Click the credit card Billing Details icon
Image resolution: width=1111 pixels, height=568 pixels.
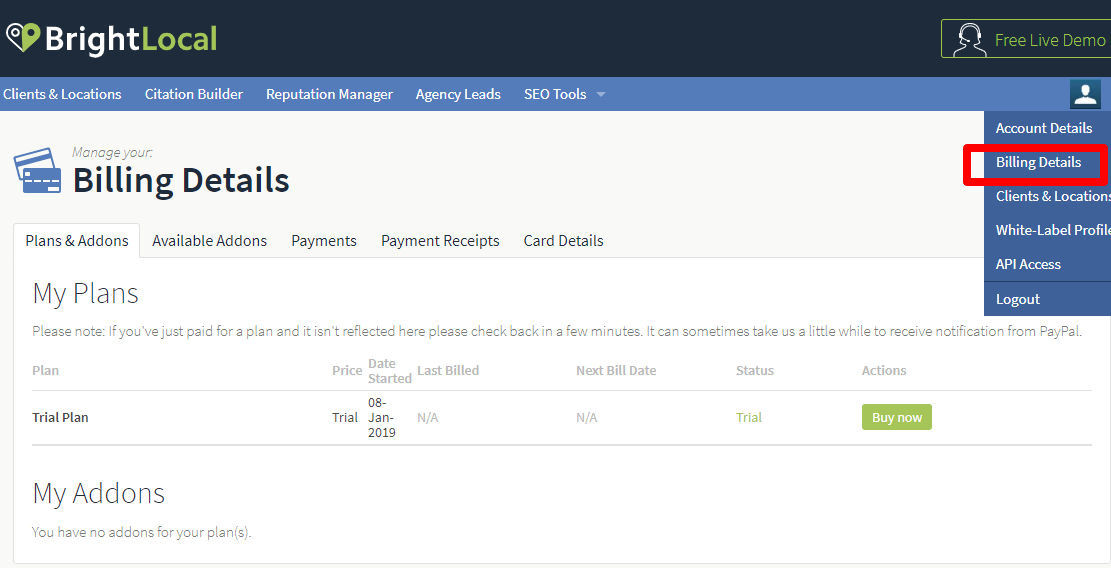(37, 170)
